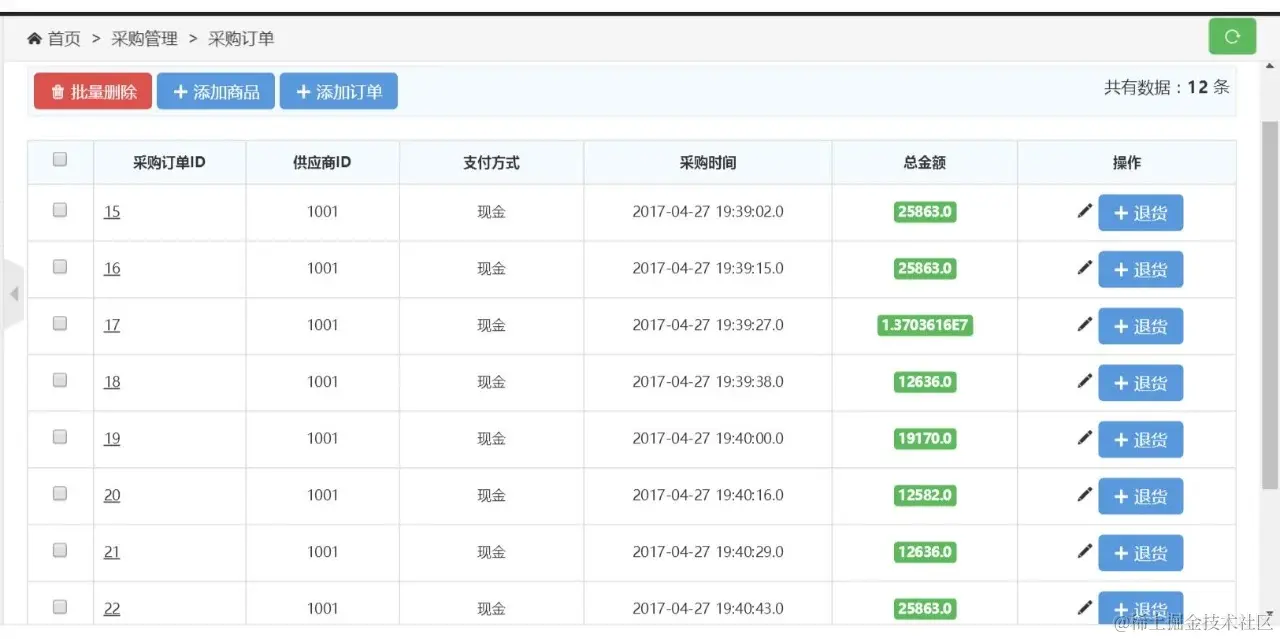Click the edit pencil icon for order 19
The width and height of the screenshot is (1280, 639).
1084,439
